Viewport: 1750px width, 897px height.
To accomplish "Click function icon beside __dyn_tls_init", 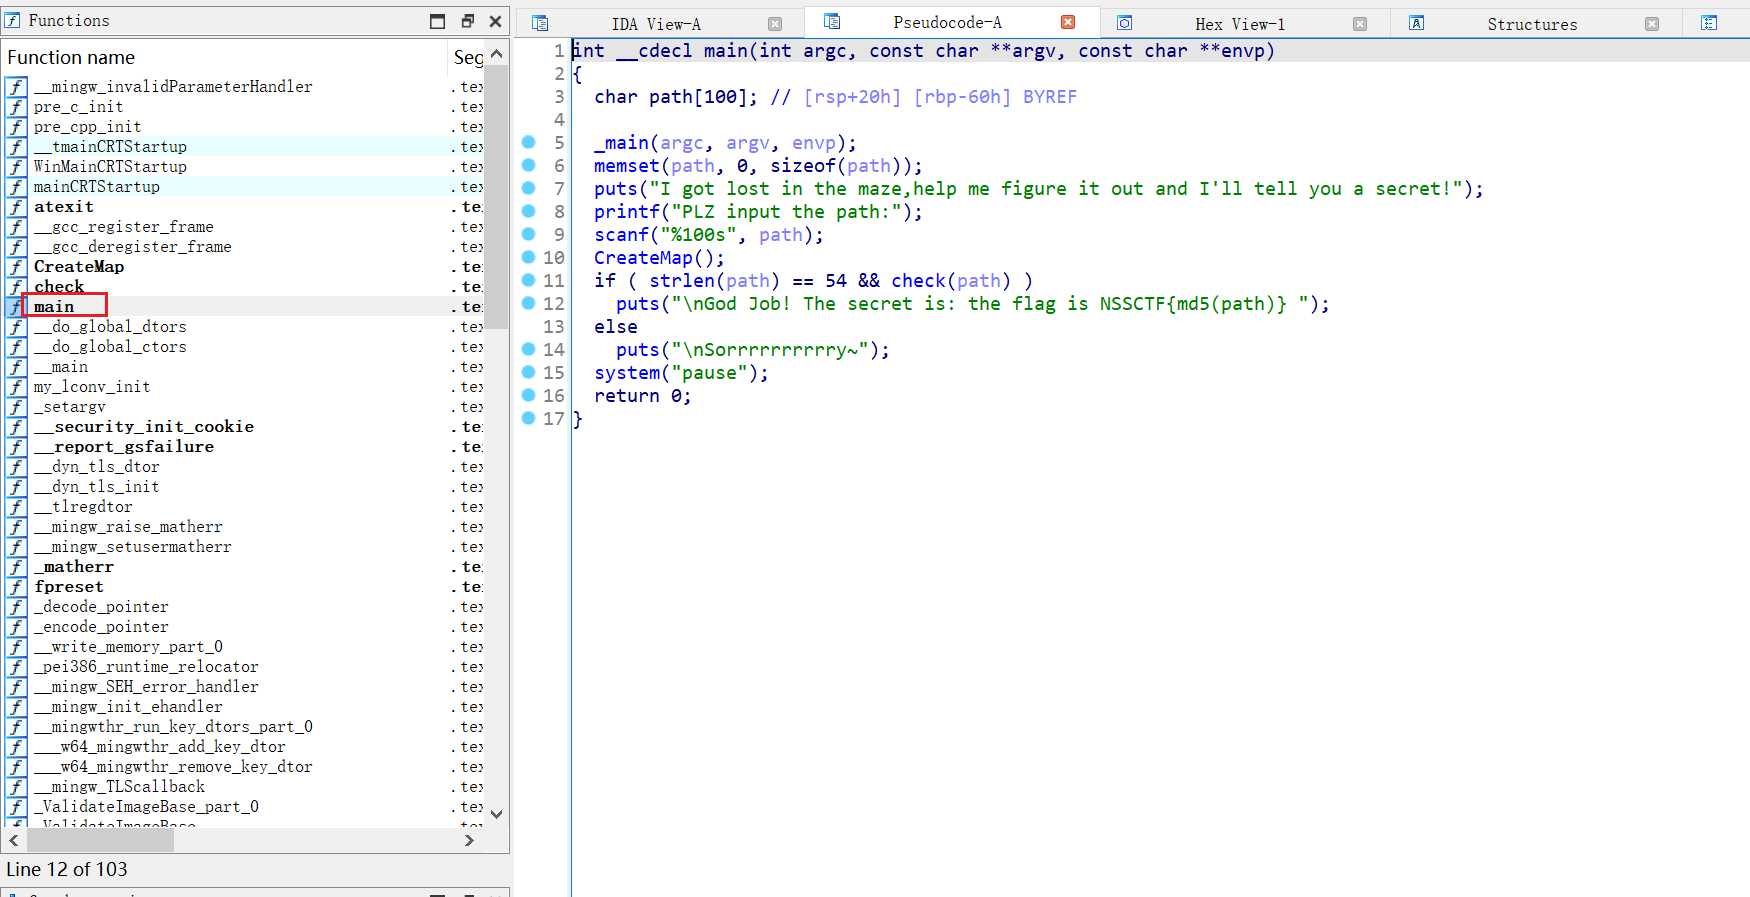I will coord(16,487).
